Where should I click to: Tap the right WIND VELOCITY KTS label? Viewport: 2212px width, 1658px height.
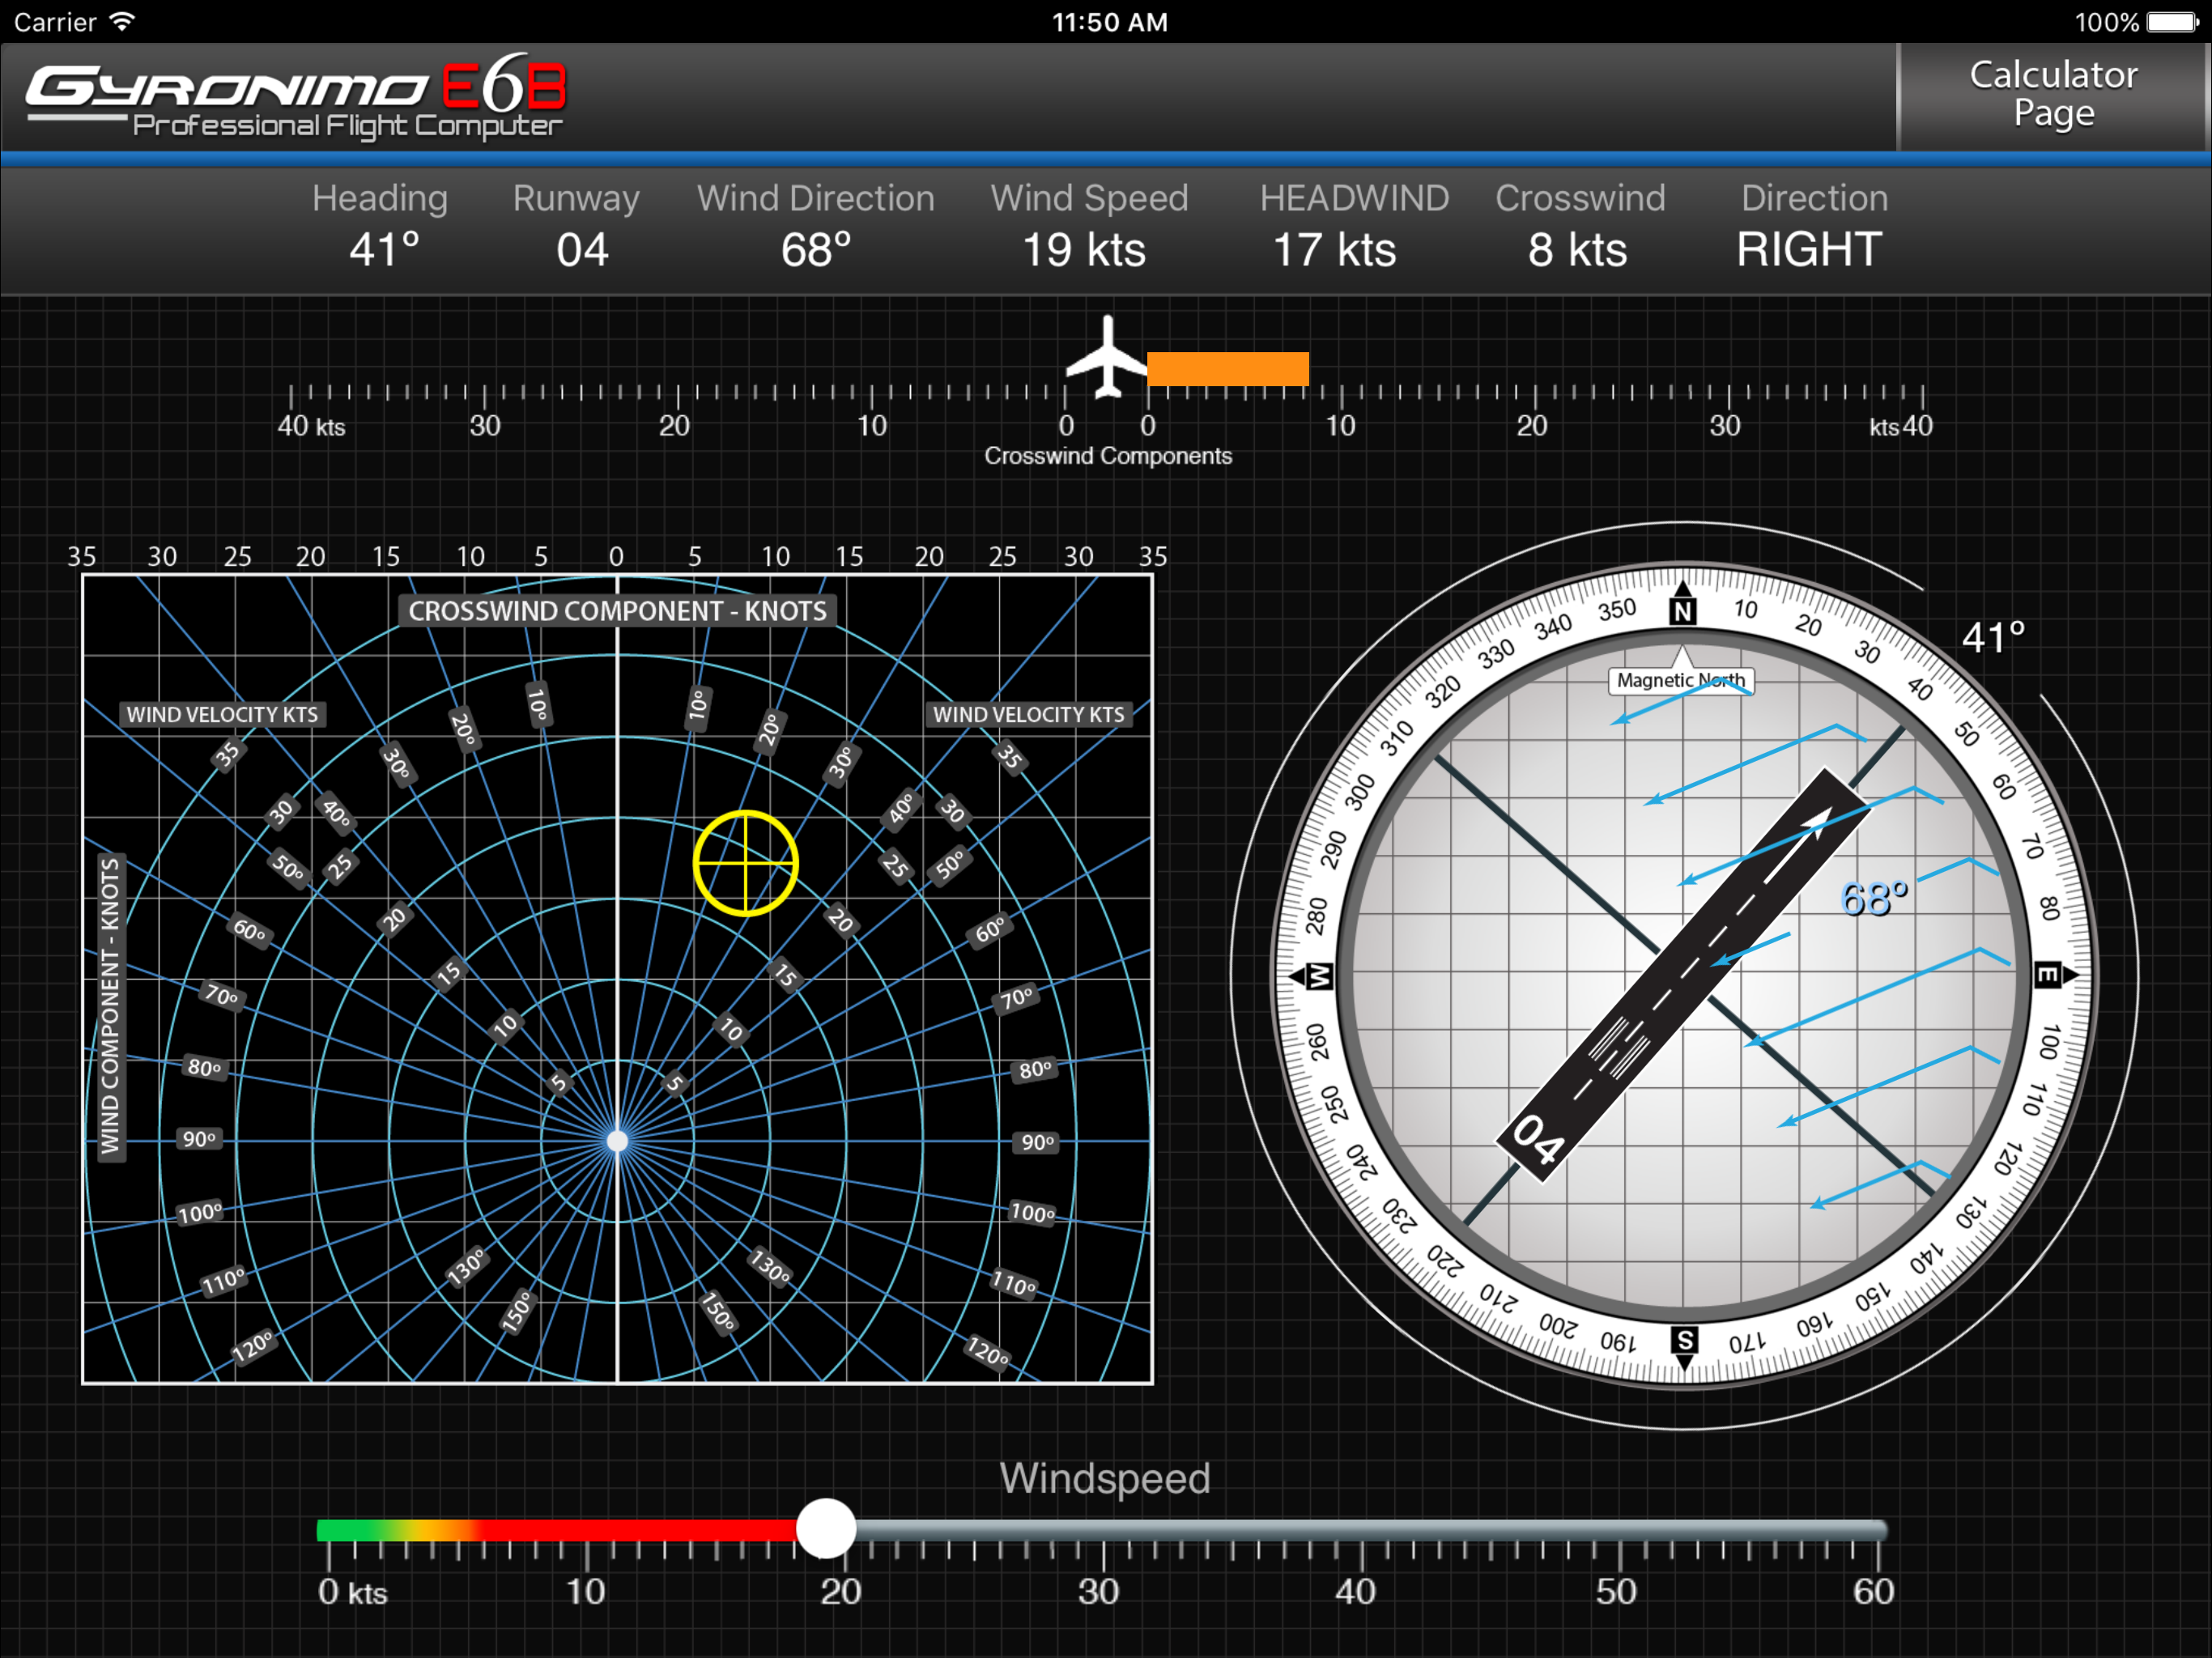(1029, 714)
